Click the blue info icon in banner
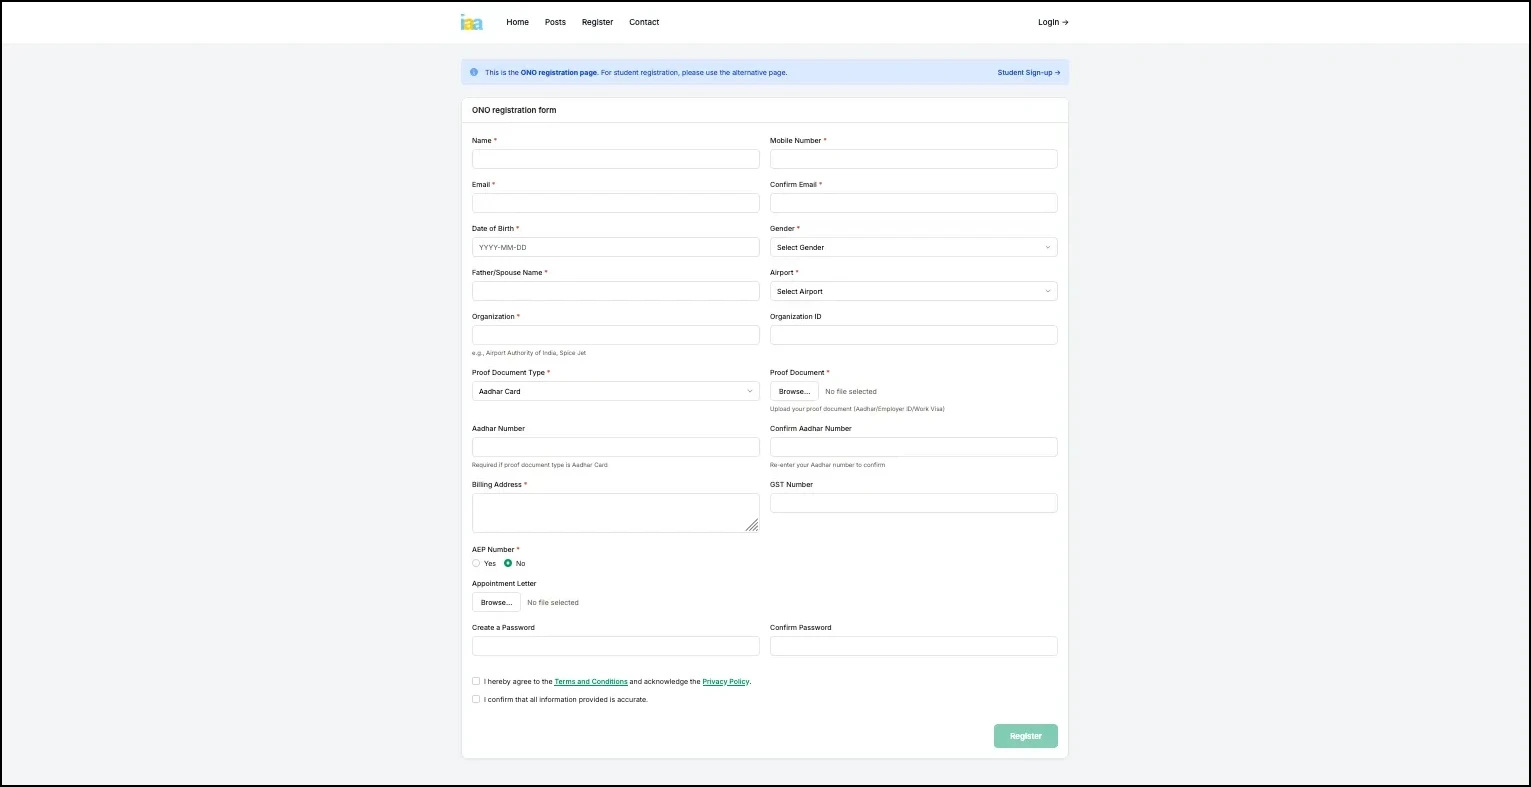 coord(474,72)
